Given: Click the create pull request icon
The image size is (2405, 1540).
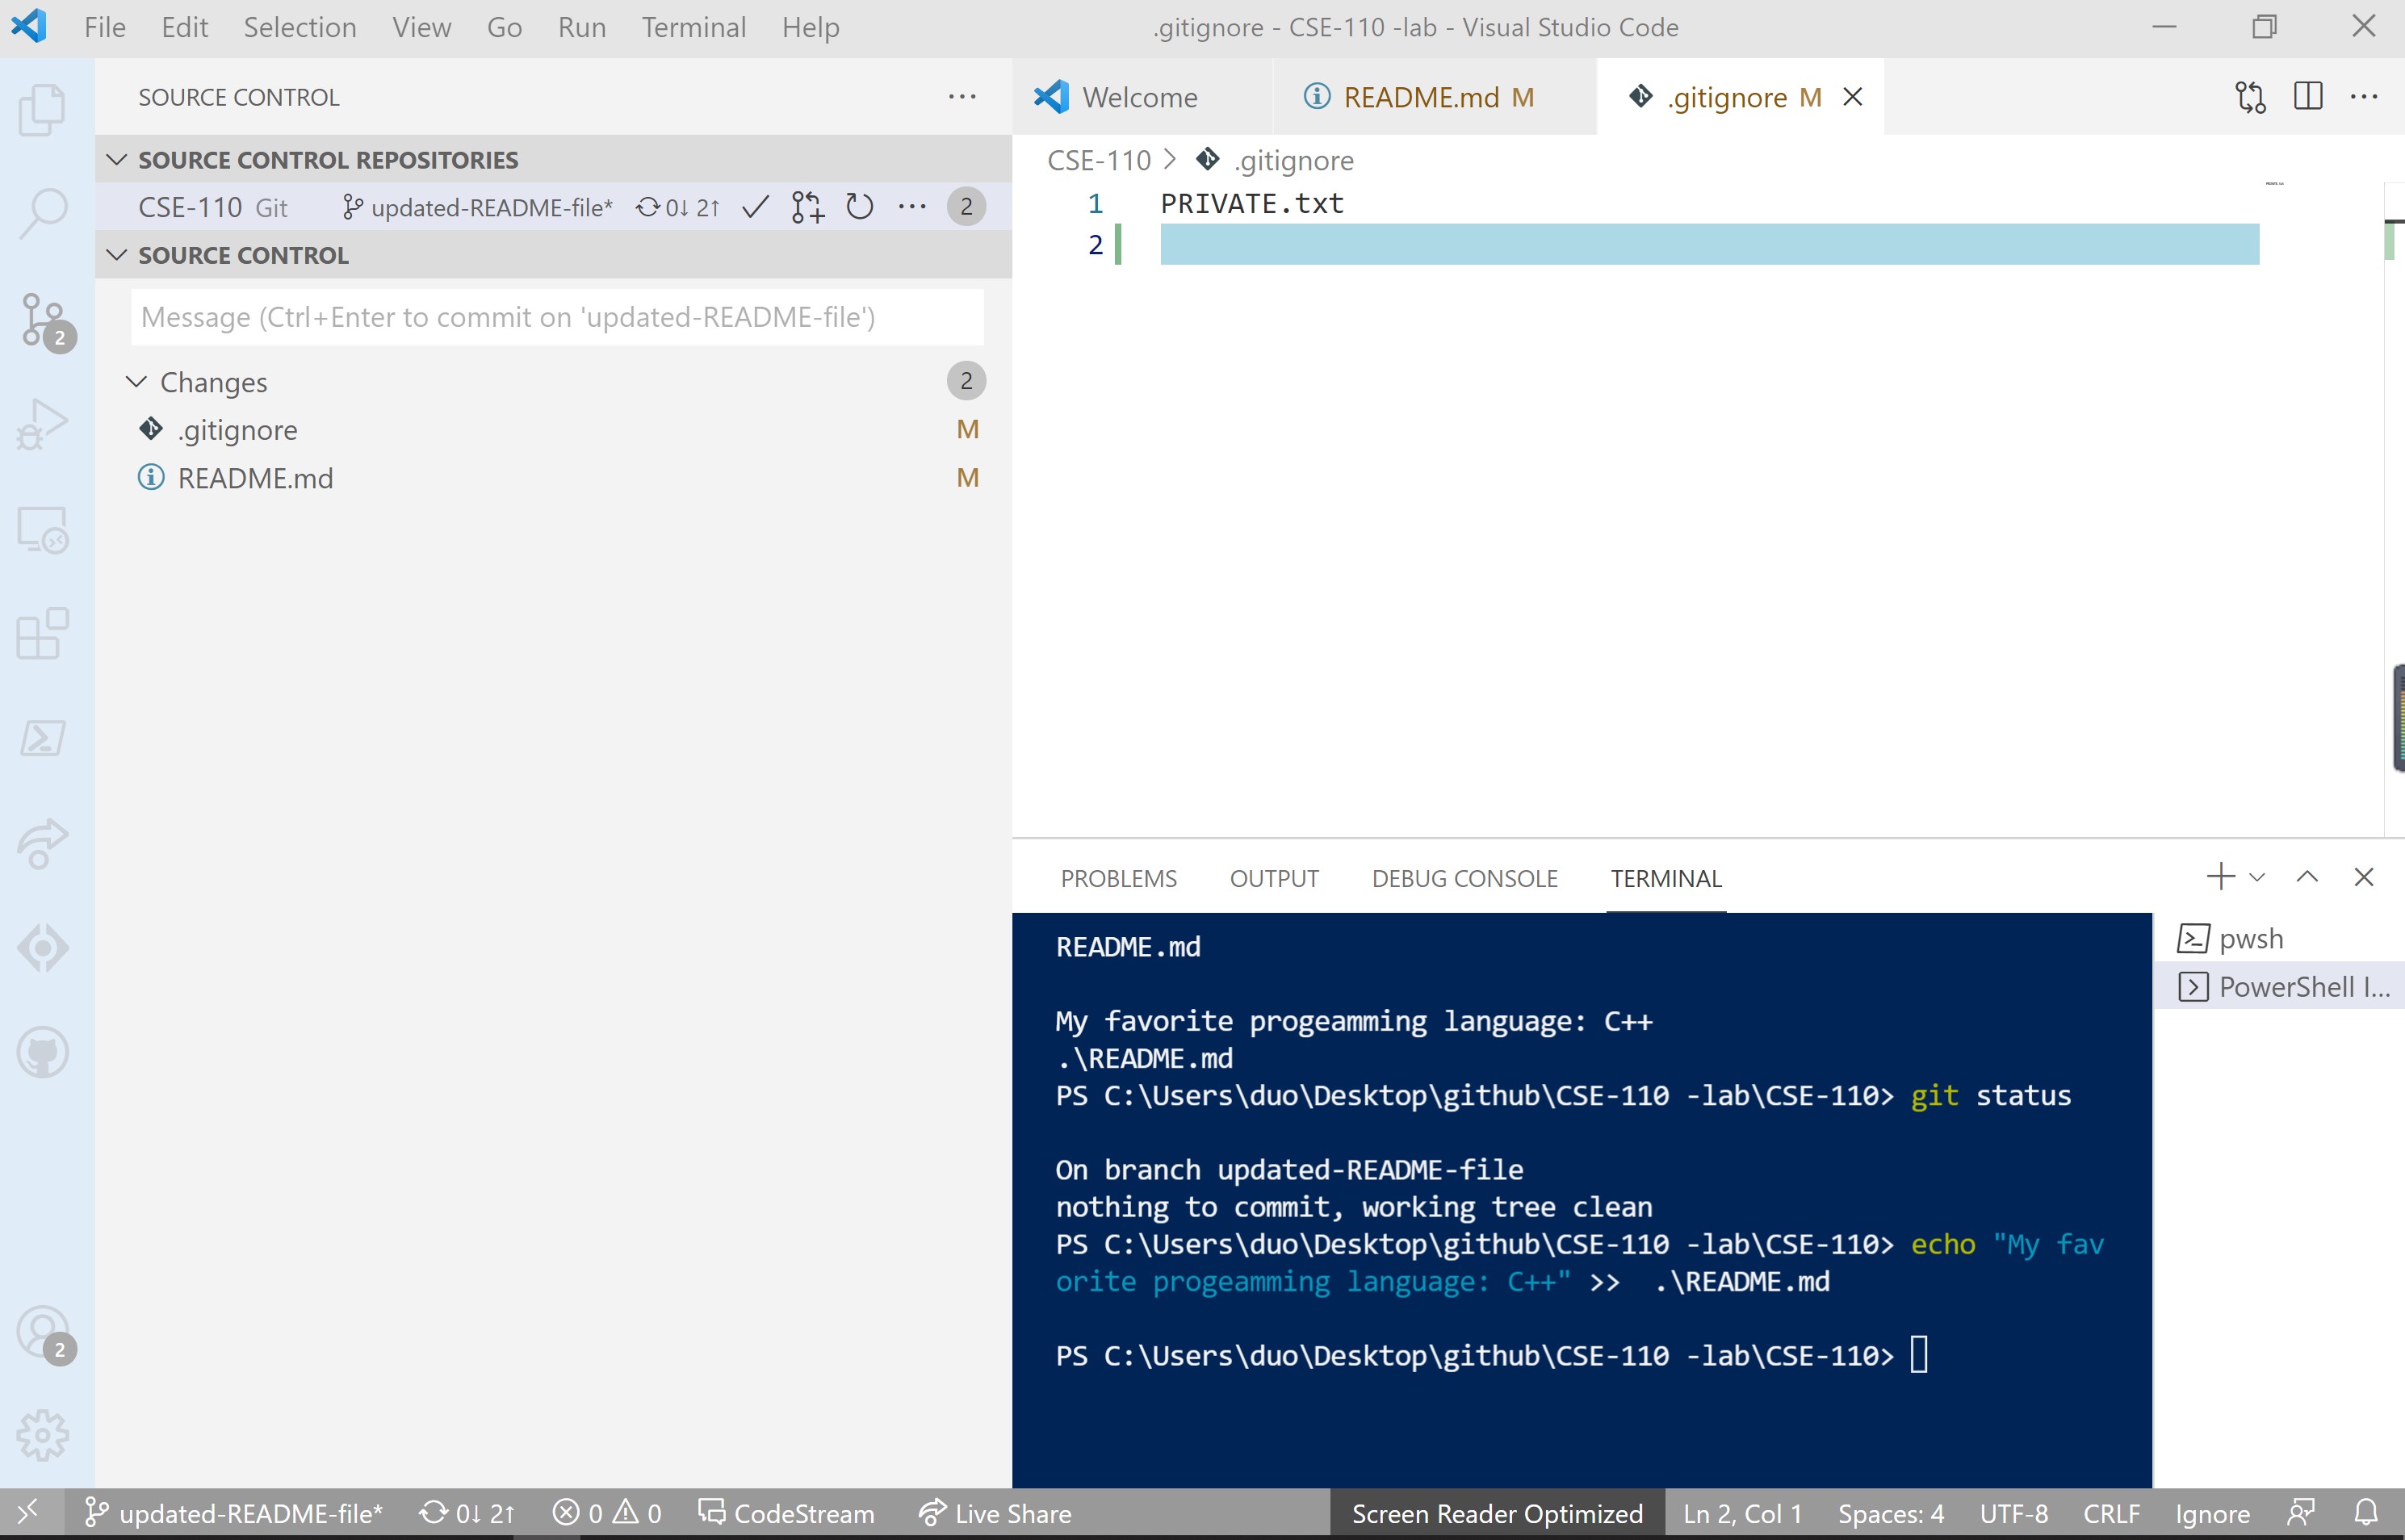Looking at the screenshot, I should coord(807,207).
